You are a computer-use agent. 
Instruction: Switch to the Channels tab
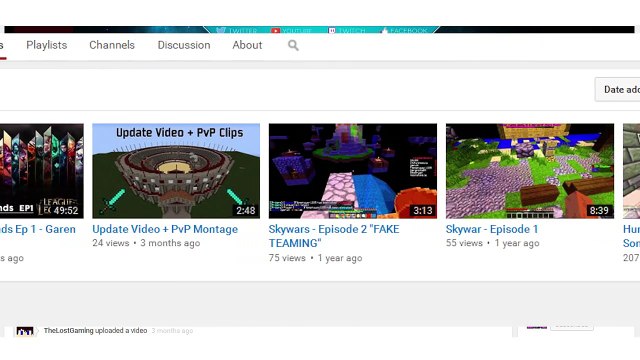[112, 45]
